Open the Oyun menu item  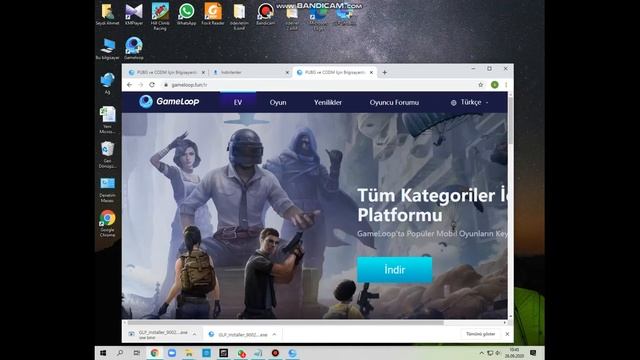[278, 102]
